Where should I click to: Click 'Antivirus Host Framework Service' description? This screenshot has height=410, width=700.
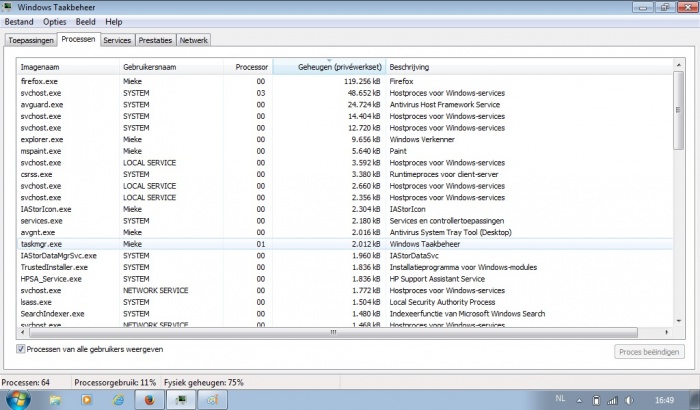(x=445, y=105)
